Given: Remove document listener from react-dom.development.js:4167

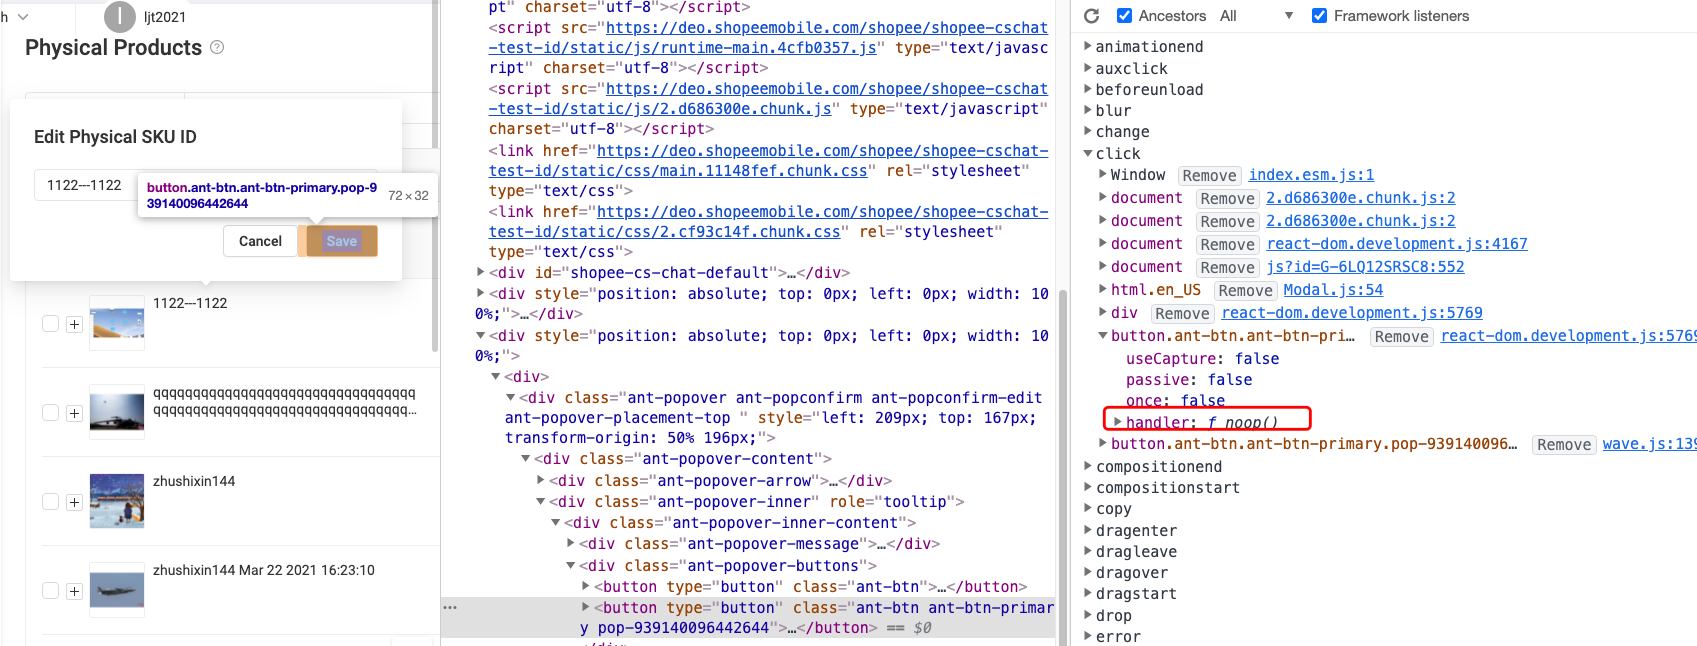Looking at the screenshot, I should [1228, 244].
